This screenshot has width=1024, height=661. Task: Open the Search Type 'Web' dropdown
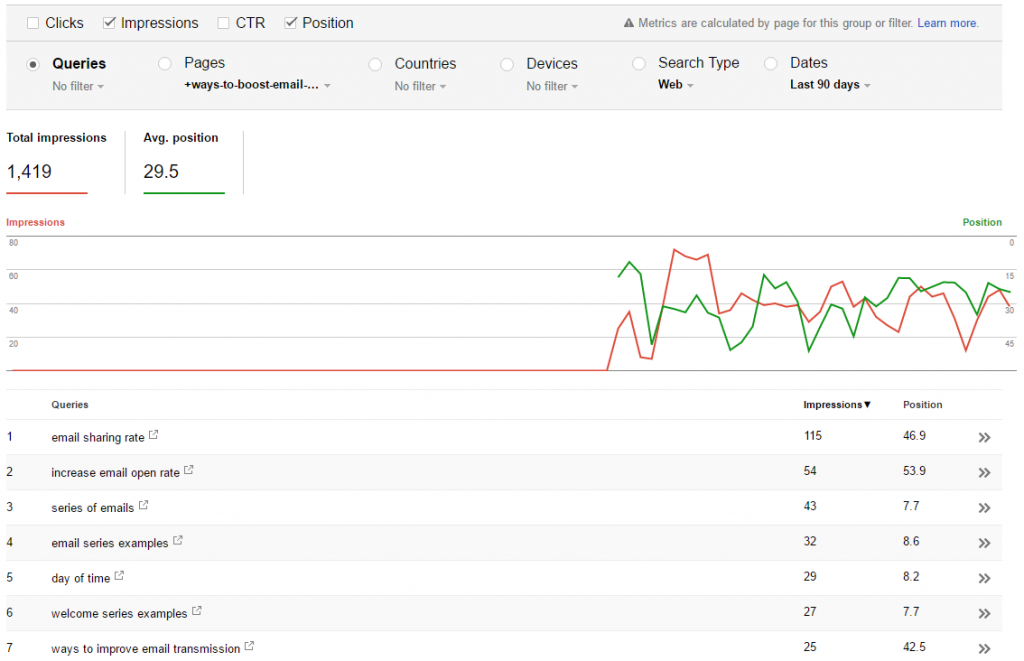(x=675, y=85)
